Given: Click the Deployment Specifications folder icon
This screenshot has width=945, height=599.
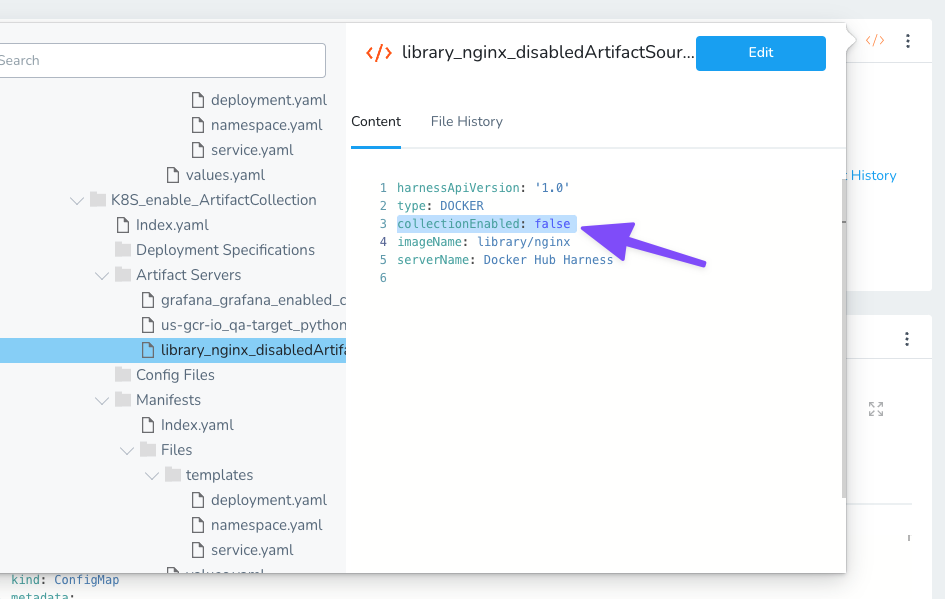Looking at the screenshot, I should [x=123, y=249].
